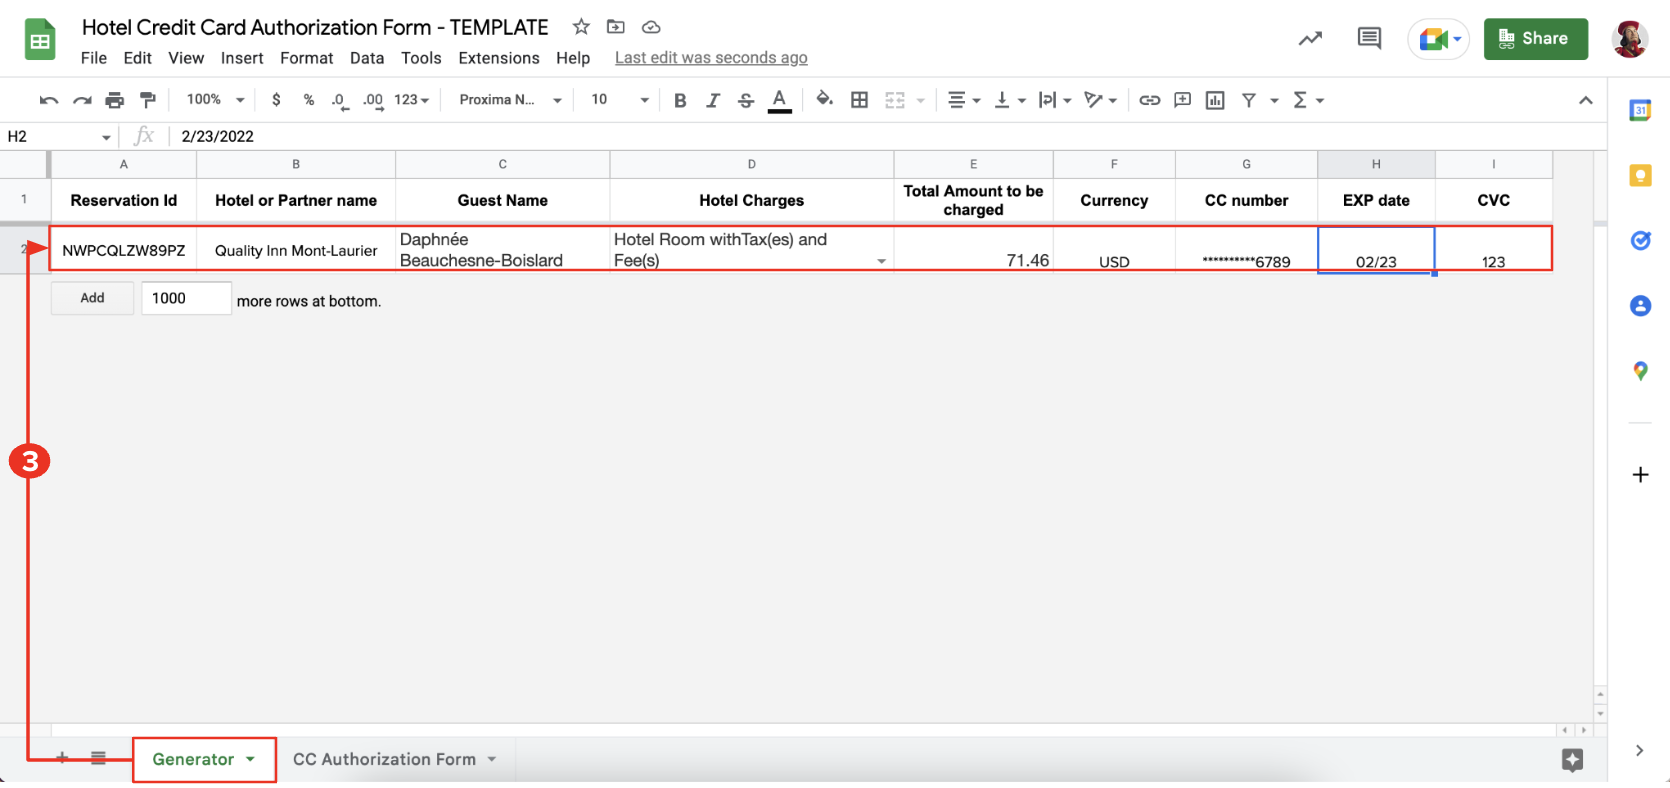Open comment history icon

point(1369,39)
